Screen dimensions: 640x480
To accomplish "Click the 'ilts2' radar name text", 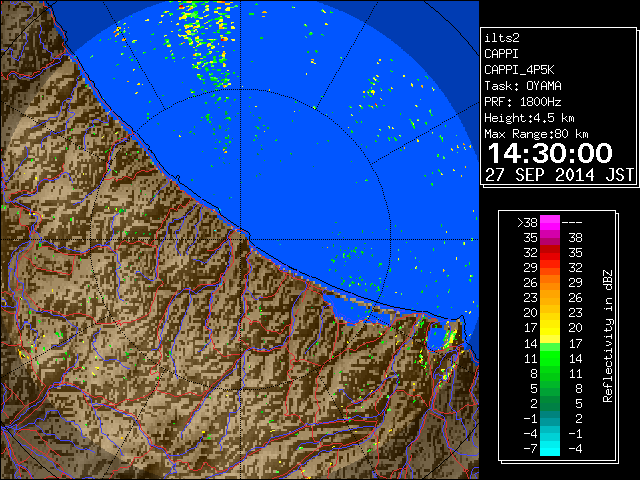I will coord(502,38).
